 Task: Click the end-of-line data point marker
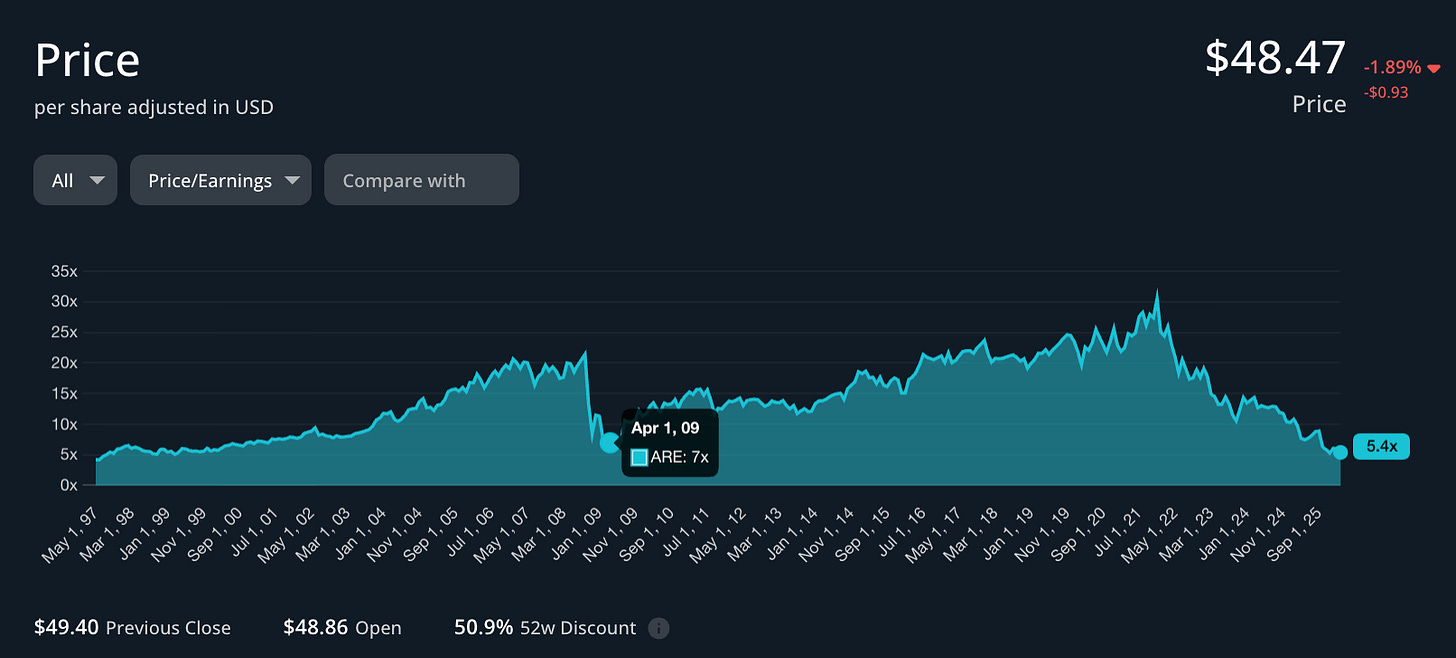pyautogui.click(x=1340, y=452)
